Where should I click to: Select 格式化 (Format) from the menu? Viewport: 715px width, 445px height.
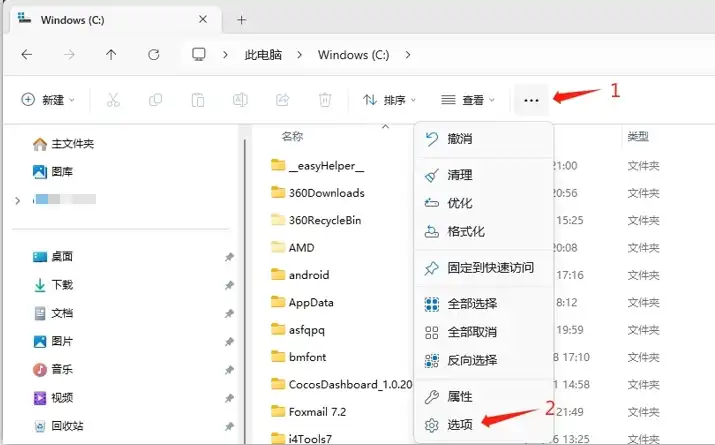tap(484, 231)
